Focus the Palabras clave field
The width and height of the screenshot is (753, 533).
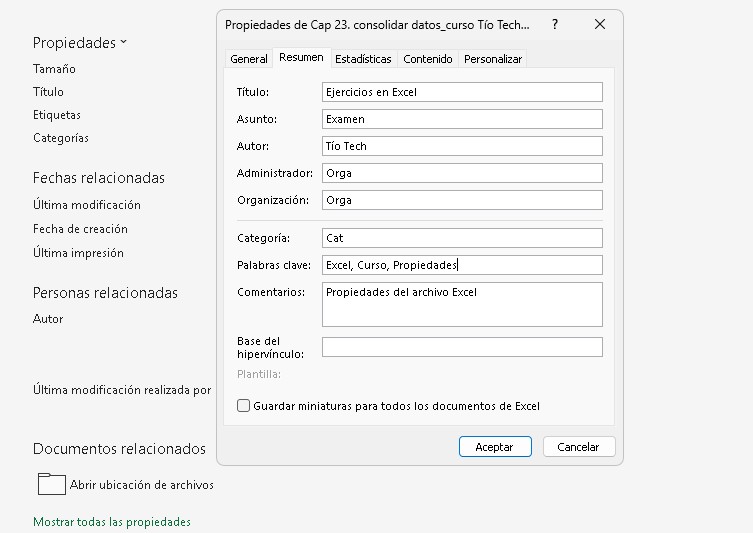click(462, 265)
